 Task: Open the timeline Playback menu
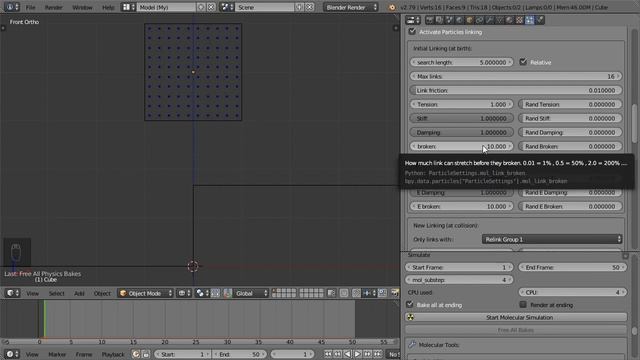coord(113,354)
